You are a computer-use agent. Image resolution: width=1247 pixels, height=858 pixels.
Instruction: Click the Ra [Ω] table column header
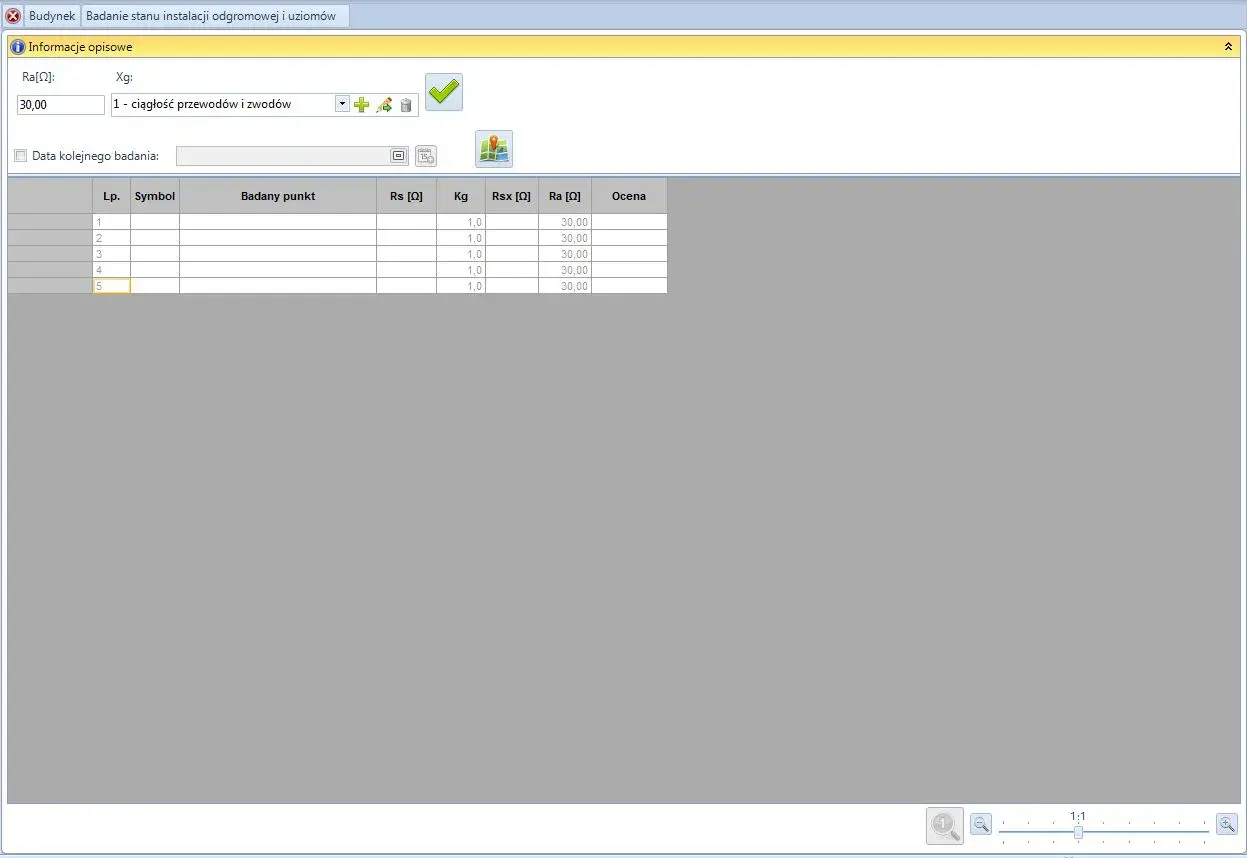tap(565, 196)
